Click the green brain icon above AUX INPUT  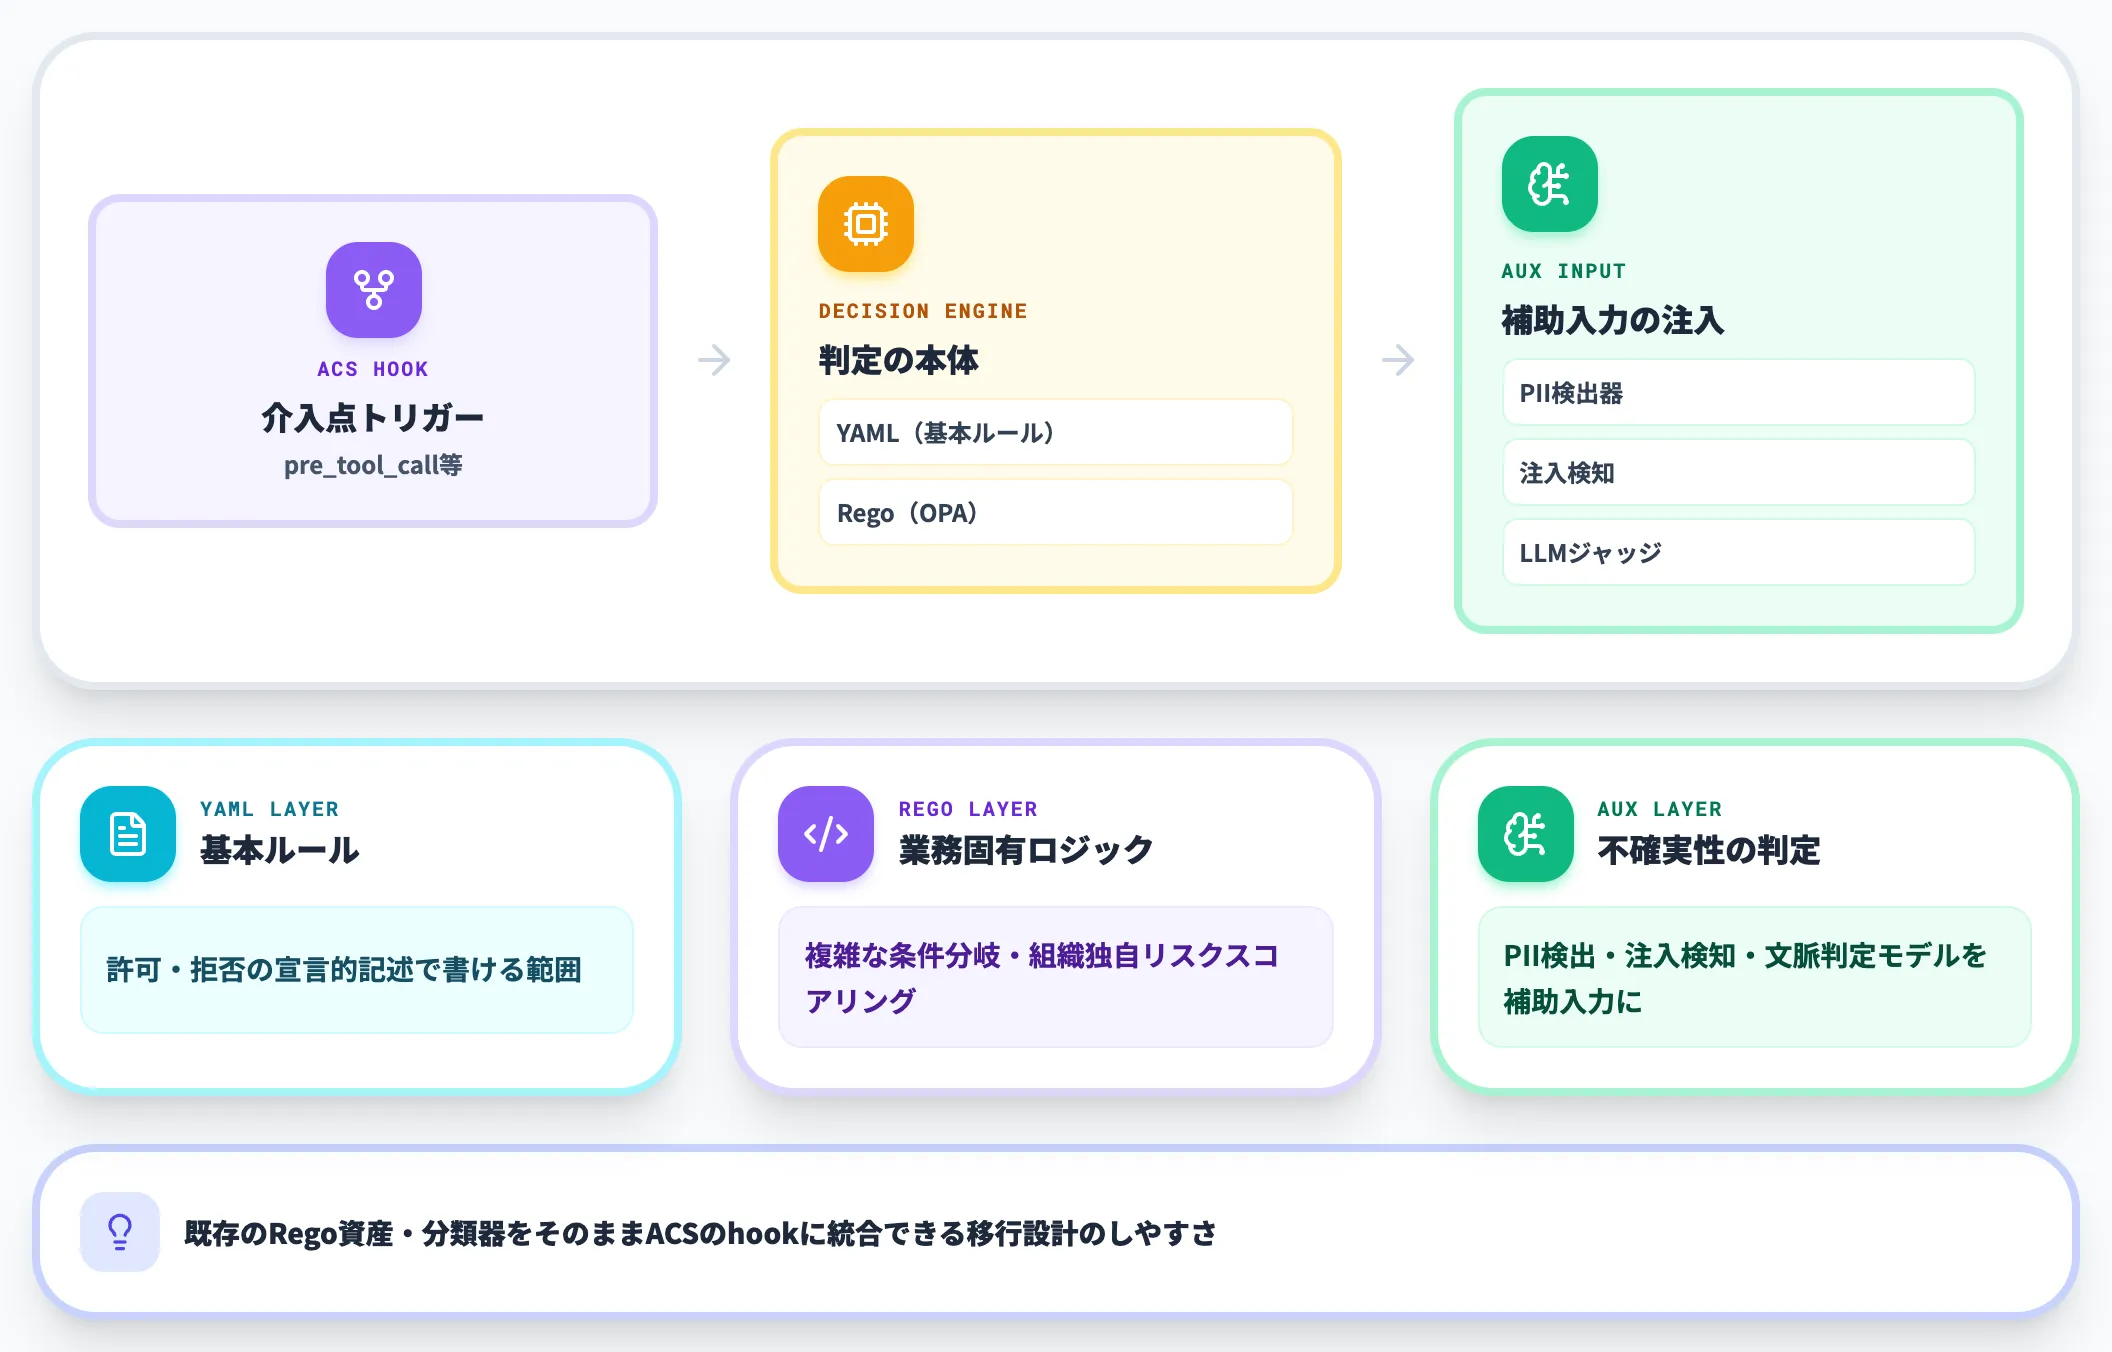coord(1550,184)
